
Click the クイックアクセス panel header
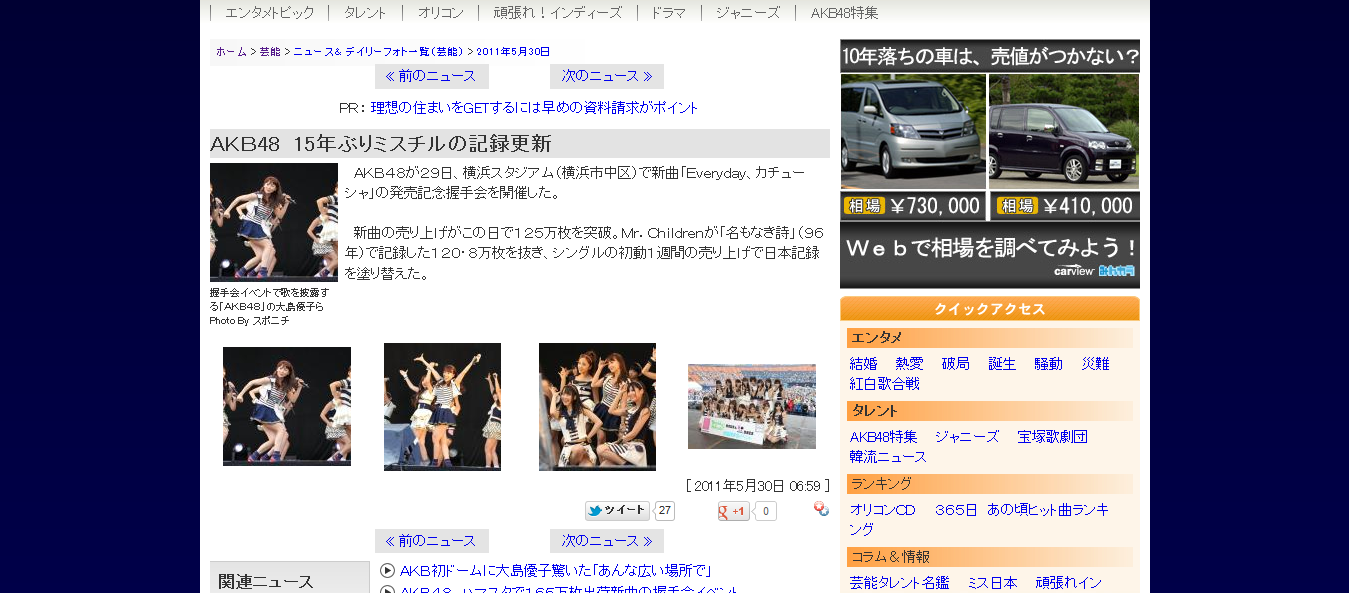click(x=990, y=309)
